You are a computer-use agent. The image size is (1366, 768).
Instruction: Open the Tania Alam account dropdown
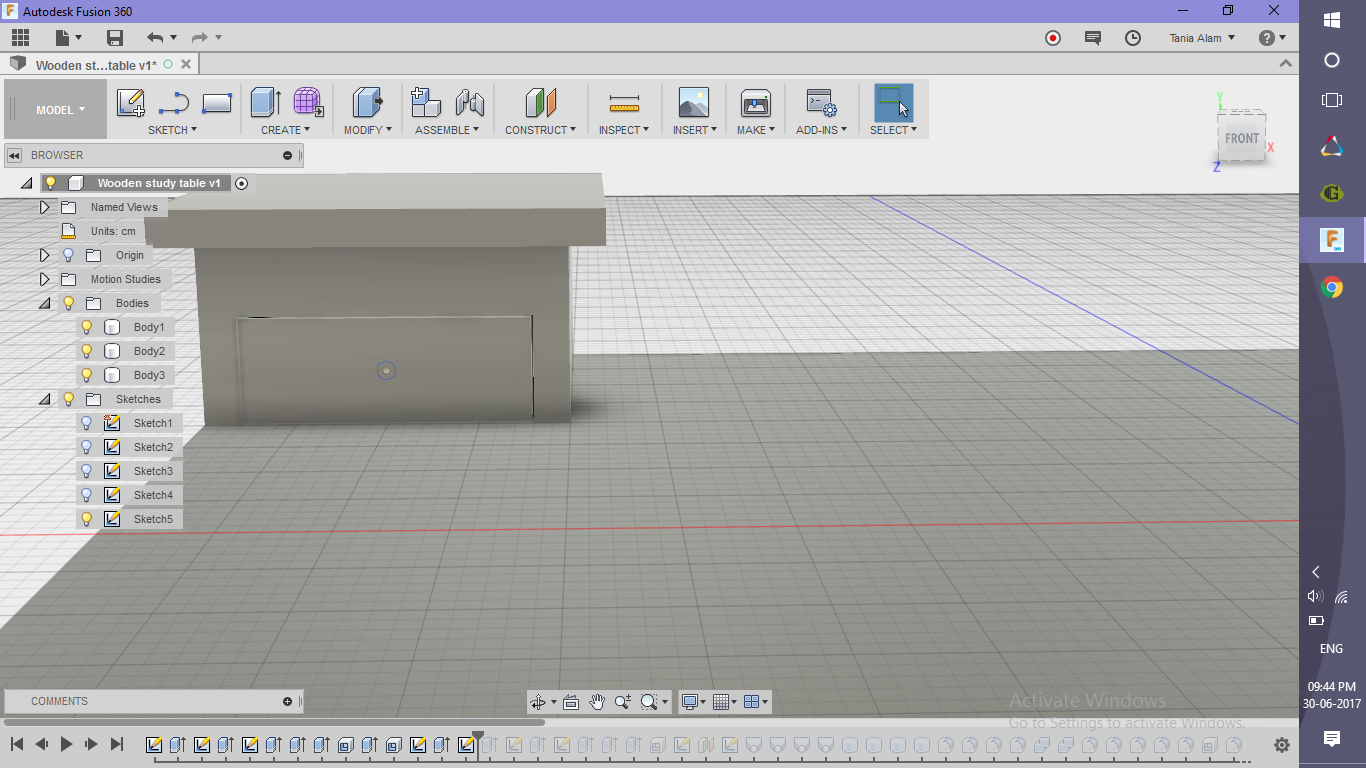(x=1202, y=38)
